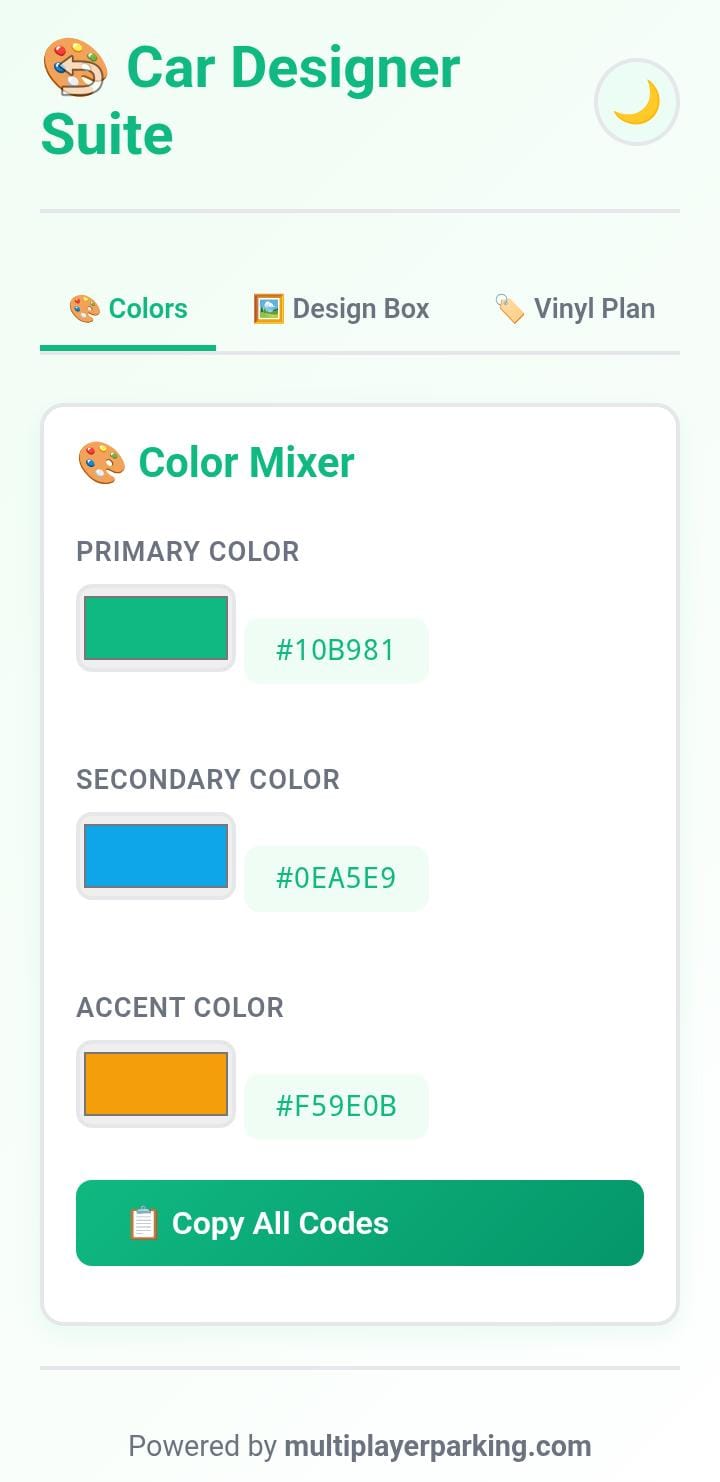The width and height of the screenshot is (720, 1482).
Task: Click the tag icon on Vinyl Plan
Action: point(509,309)
